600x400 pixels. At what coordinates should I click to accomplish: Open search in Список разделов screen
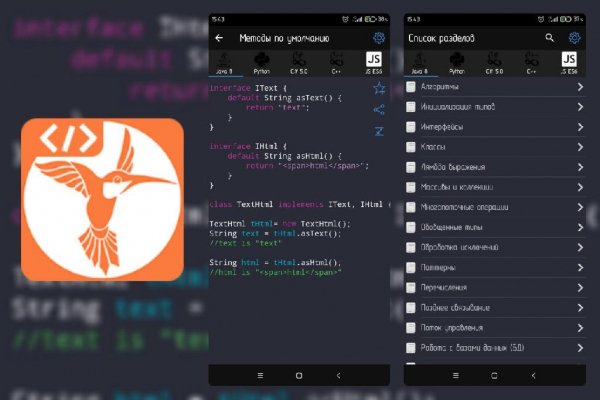(x=549, y=38)
